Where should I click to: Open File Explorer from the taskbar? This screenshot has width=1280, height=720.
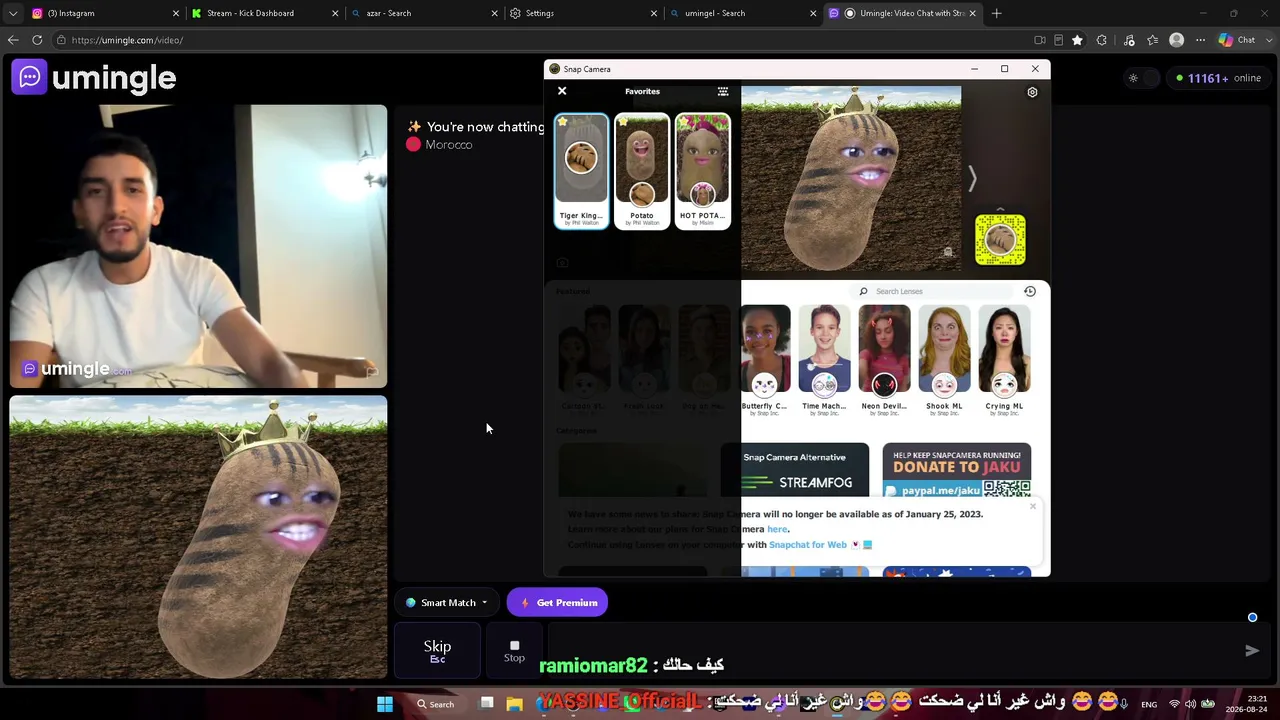[x=514, y=704]
